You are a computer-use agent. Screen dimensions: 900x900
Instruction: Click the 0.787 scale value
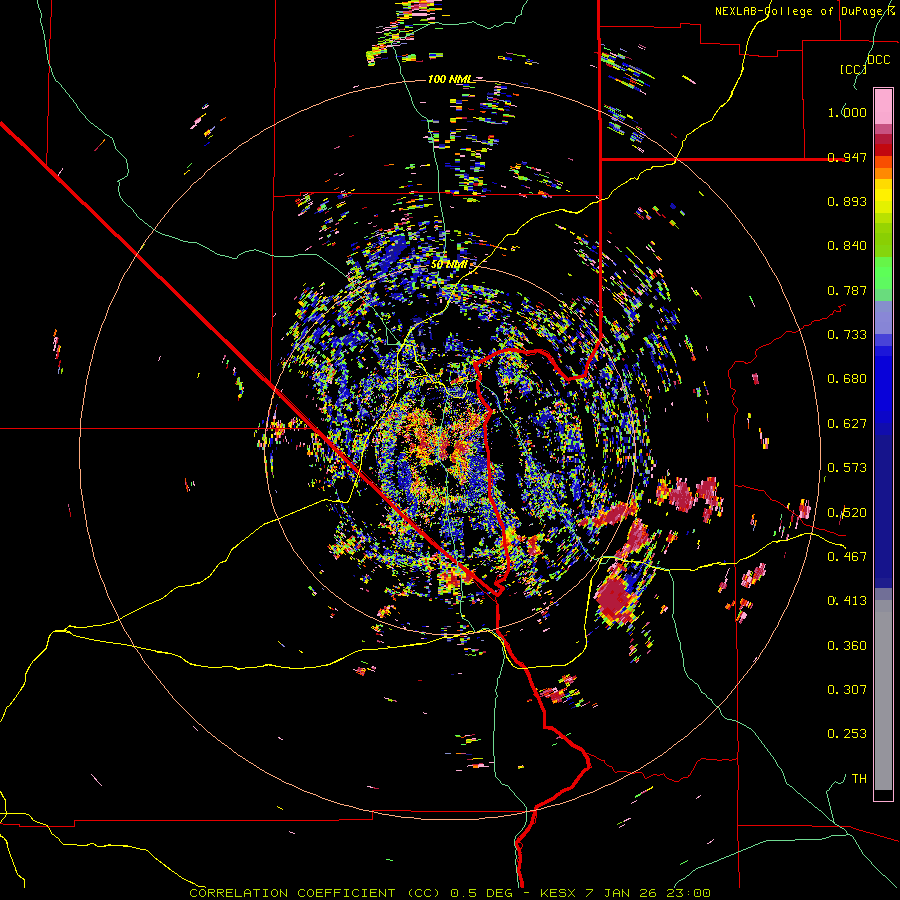coord(847,290)
